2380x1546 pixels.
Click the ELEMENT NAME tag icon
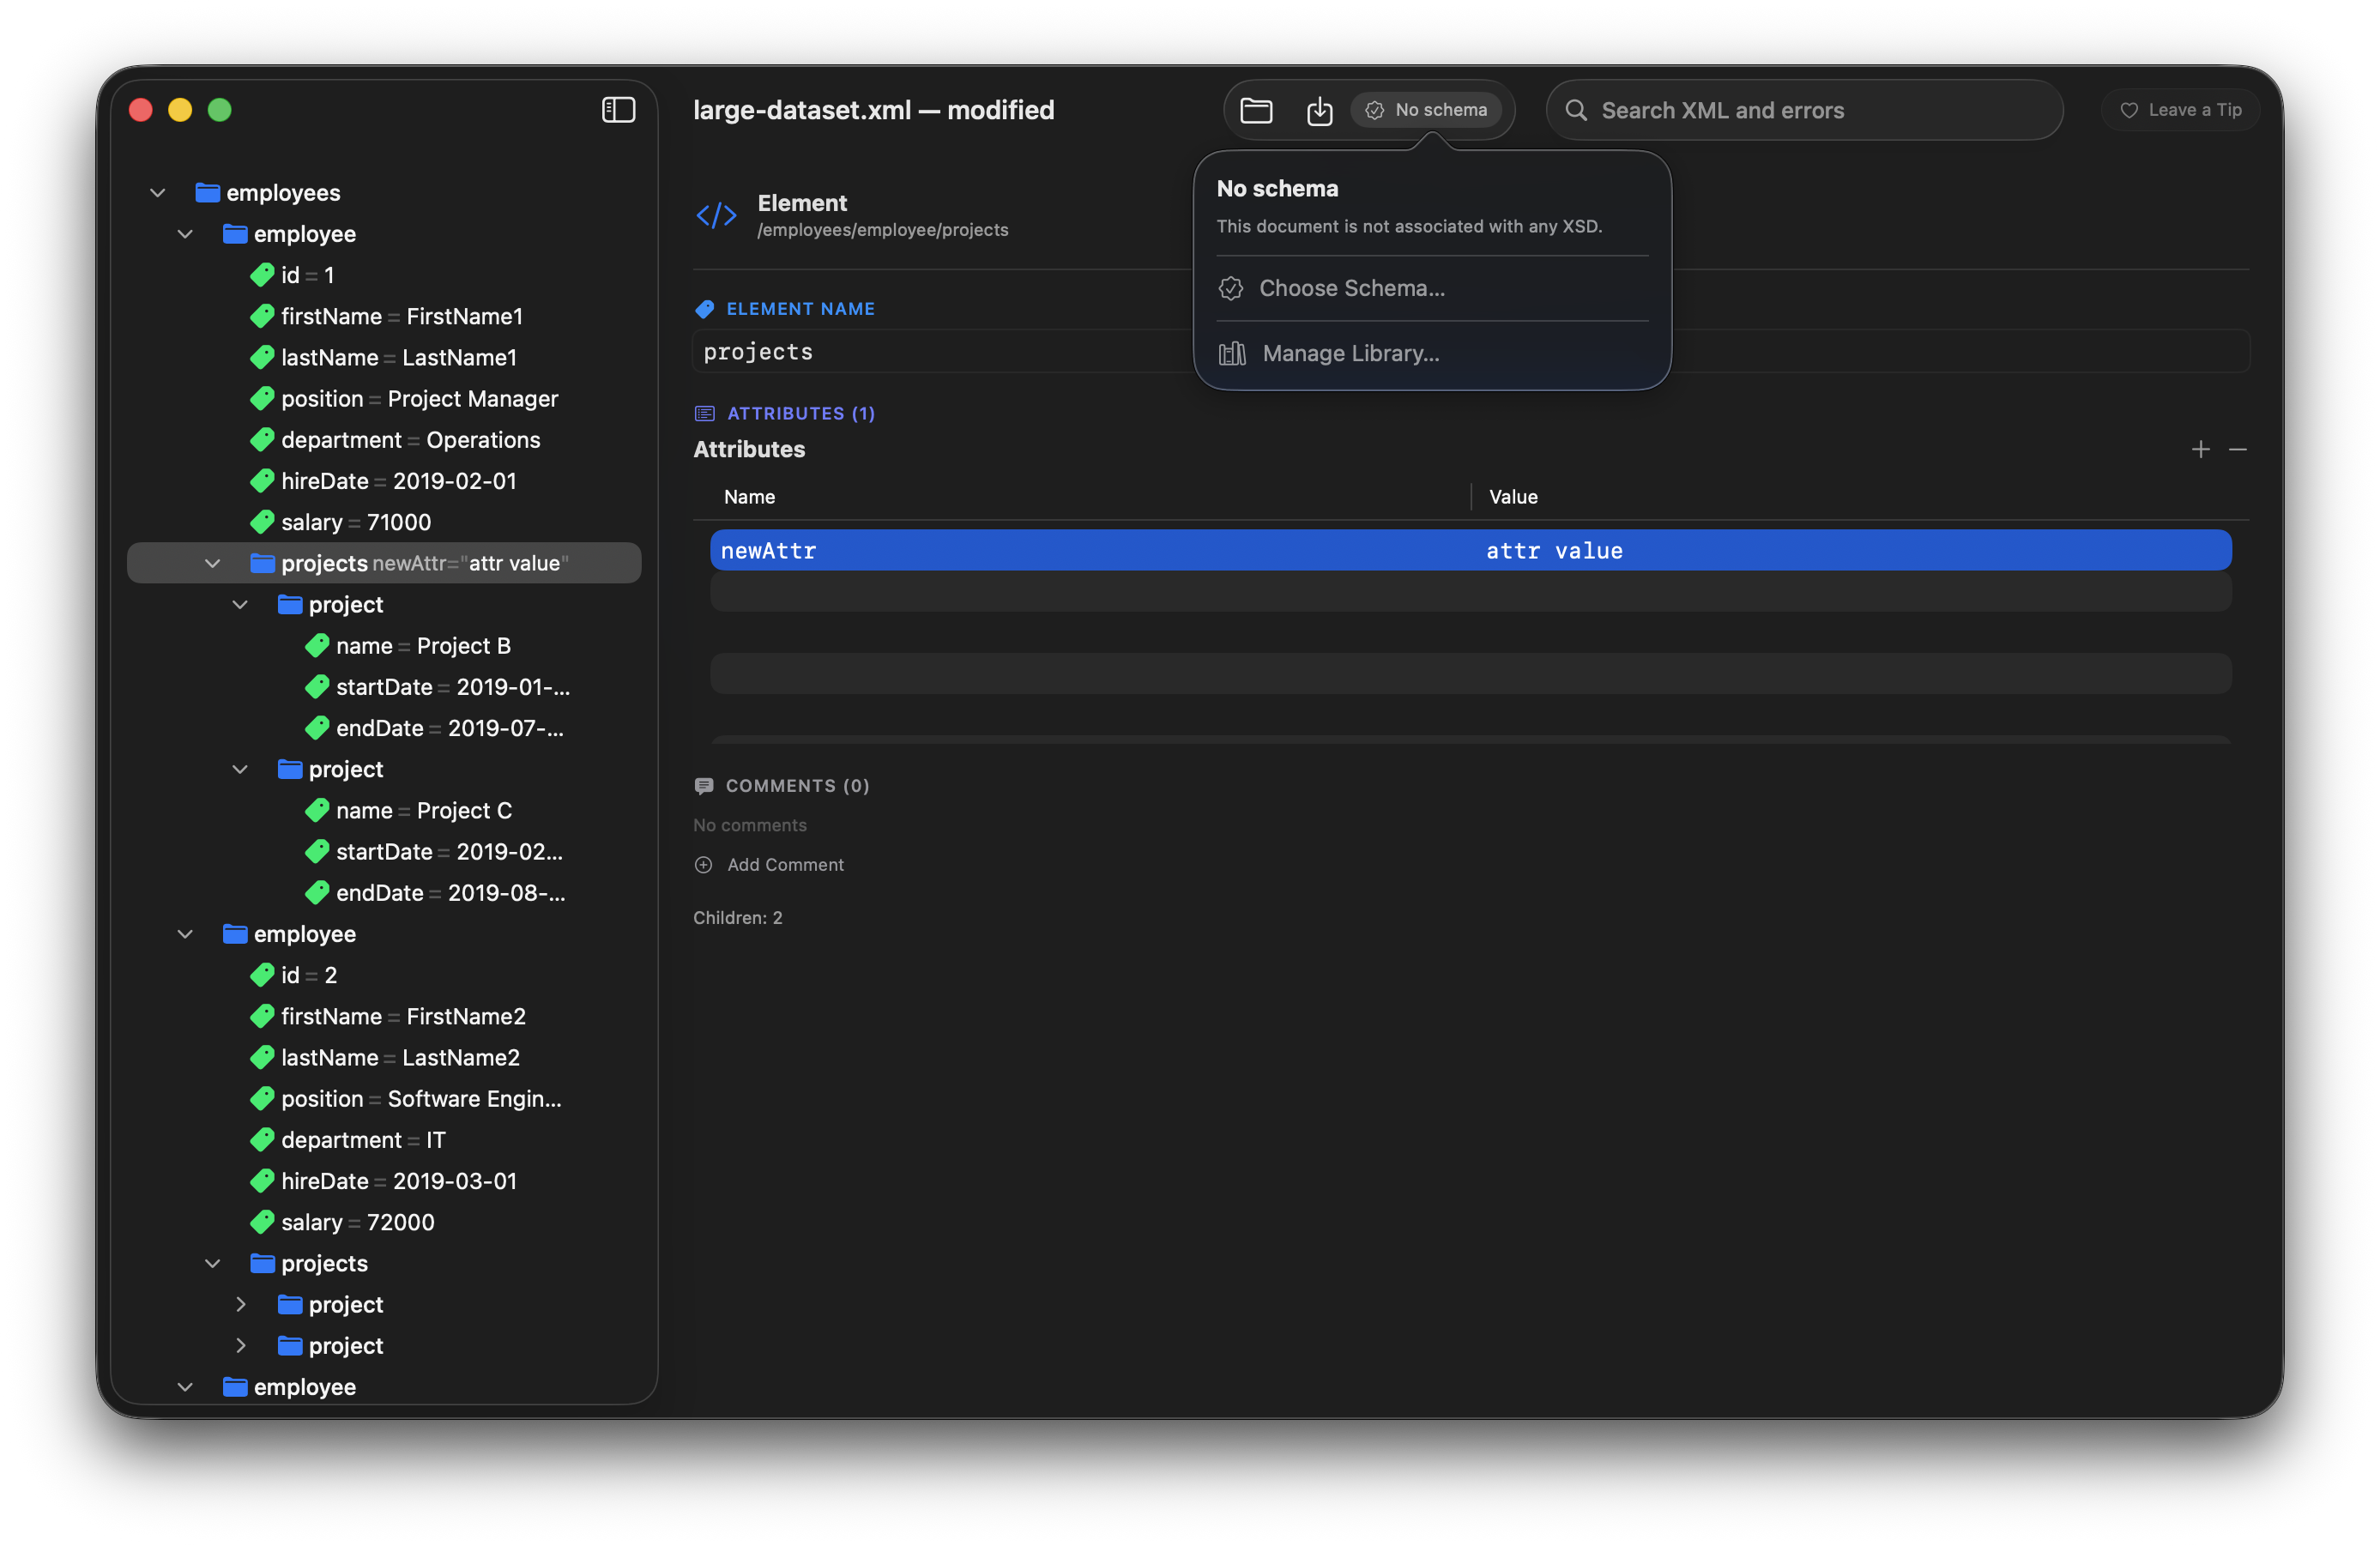point(705,310)
